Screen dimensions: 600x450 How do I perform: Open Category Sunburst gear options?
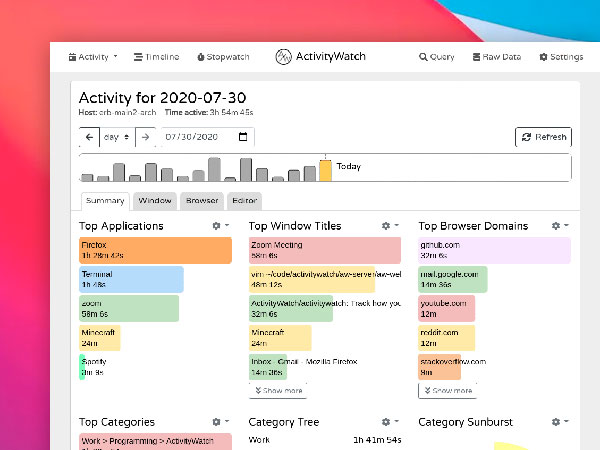coord(560,422)
